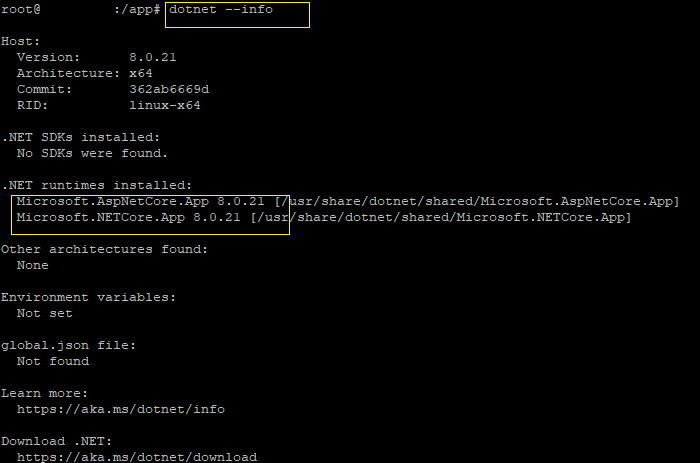Click the 'No SDKs were found.' message
Viewport: 700px width, 463px height.
pyautogui.click(x=92, y=153)
